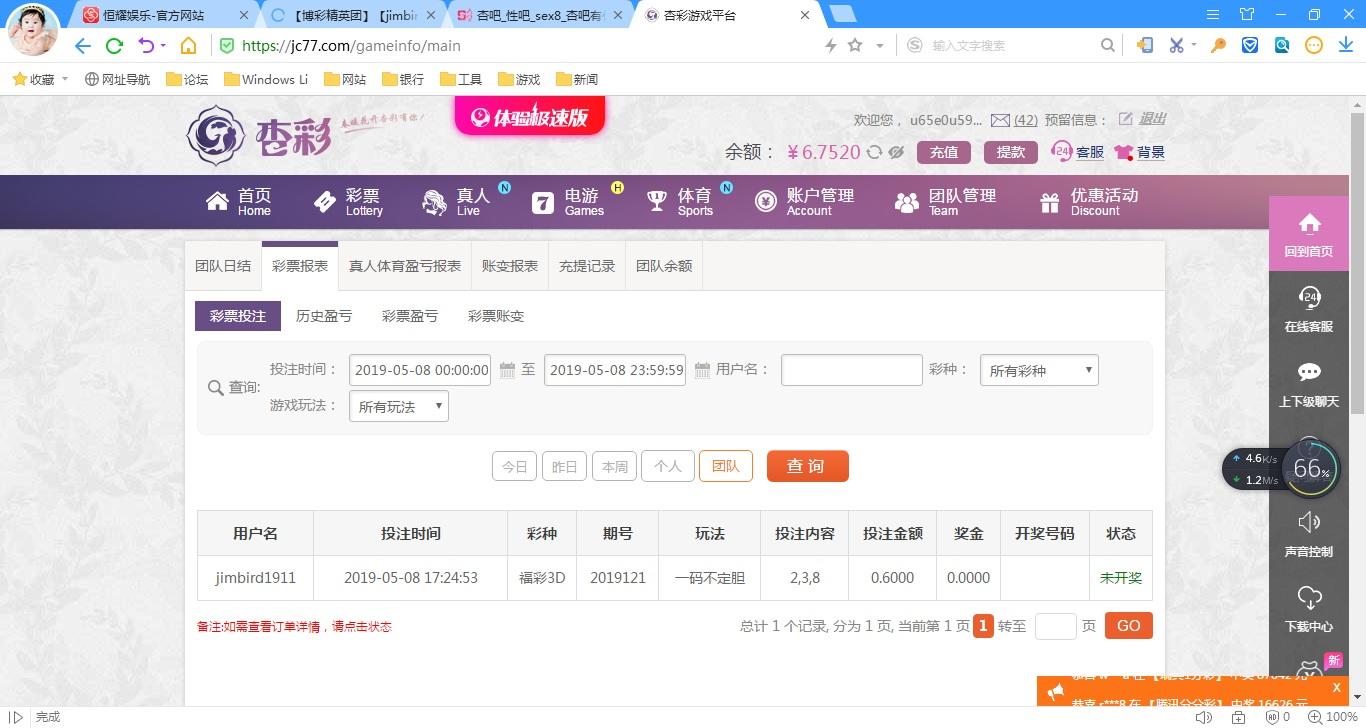Open the browser bookmark star dropdown arrow
The height and width of the screenshot is (728, 1366).
tap(878, 45)
